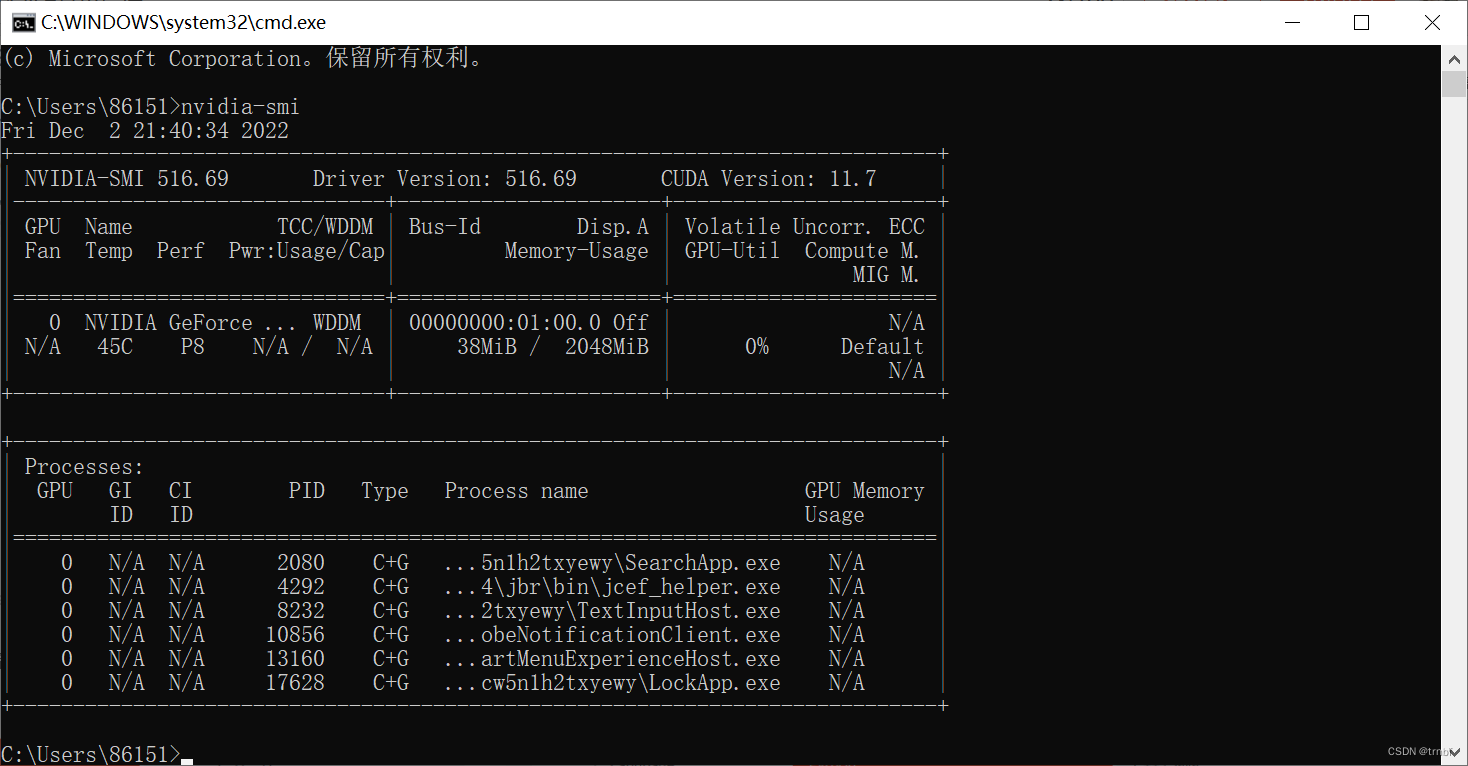Click the Processes: label

(84, 467)
